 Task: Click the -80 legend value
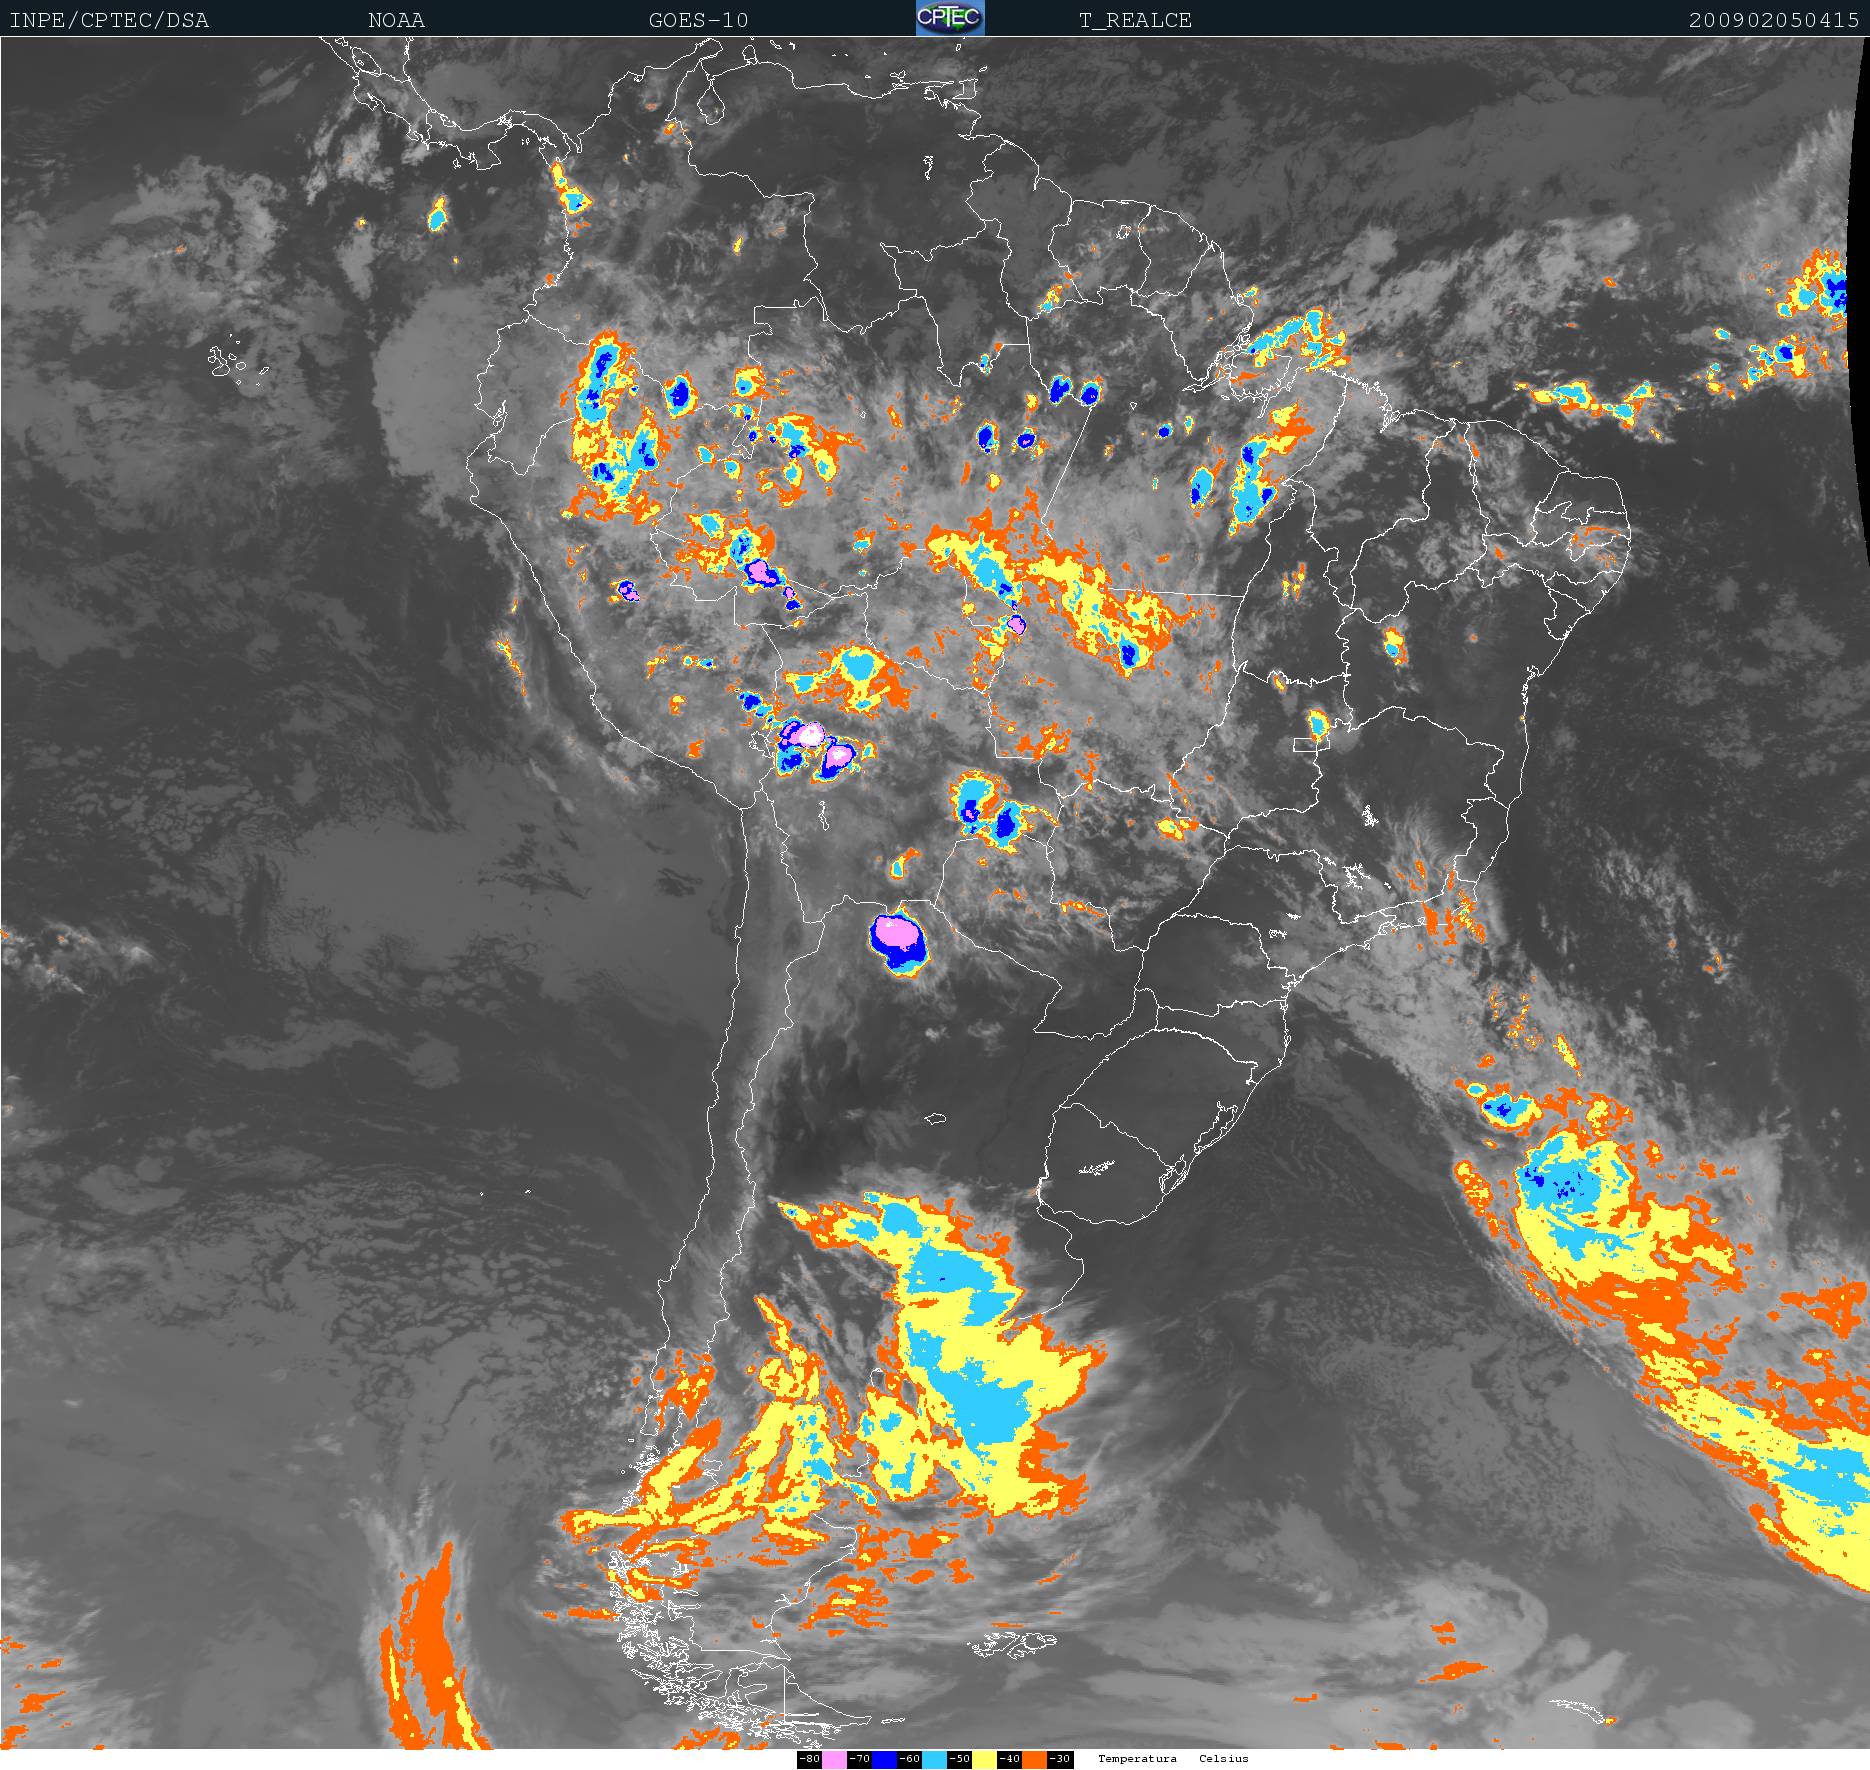click(809, 1759)
